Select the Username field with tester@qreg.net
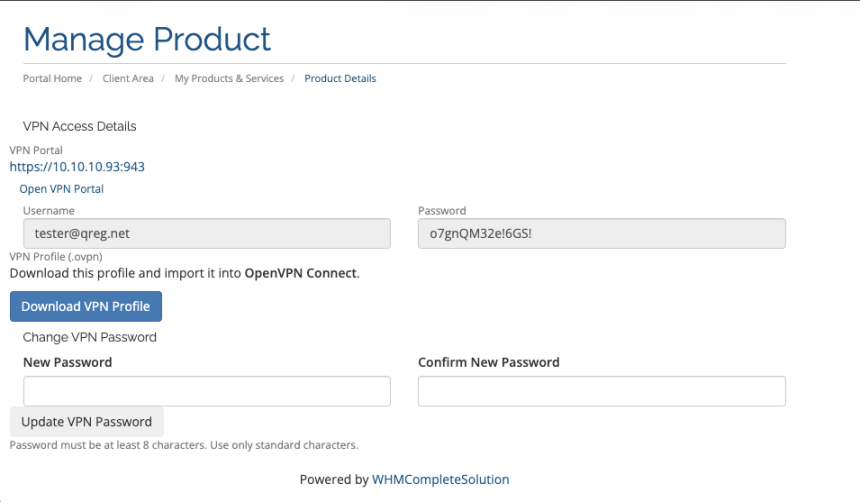The image size is (860, 502). tap(206, 233)
